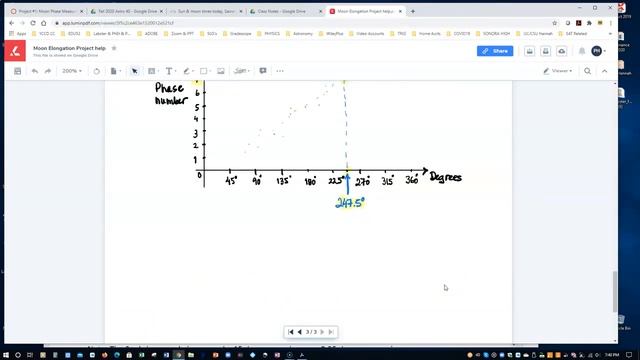Image resolution: width=640 pixels, height=360 pixels.
Task: Go to the next page
Action: 322,332
